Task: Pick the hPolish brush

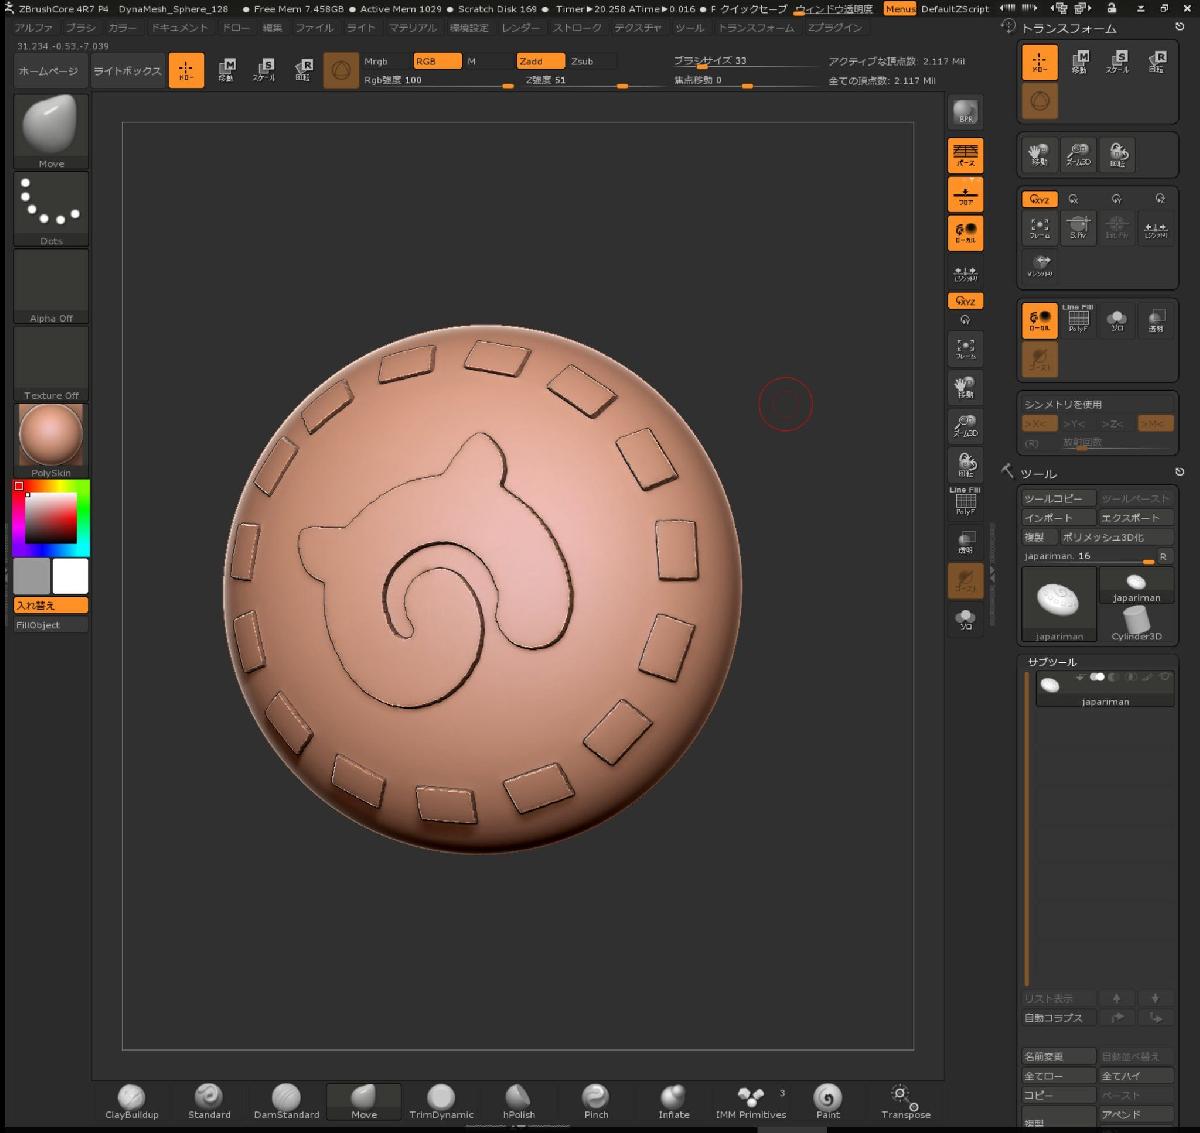Action: [518, 1100]
